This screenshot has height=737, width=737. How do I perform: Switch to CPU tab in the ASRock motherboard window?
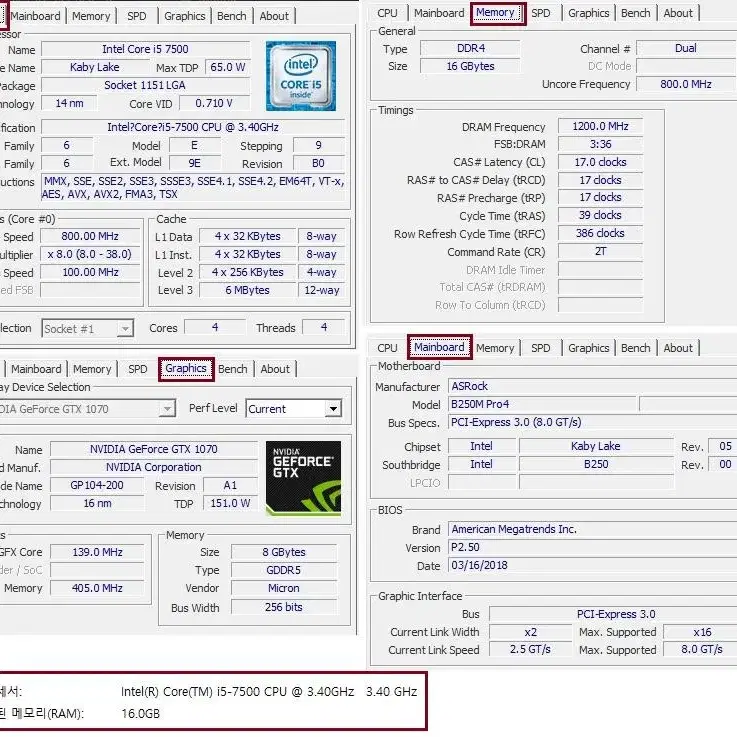click(x=387, y=348)
